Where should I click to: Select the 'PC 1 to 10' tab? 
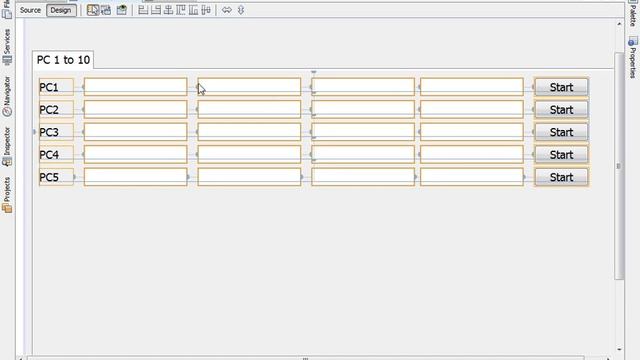[x=63, y=60]
